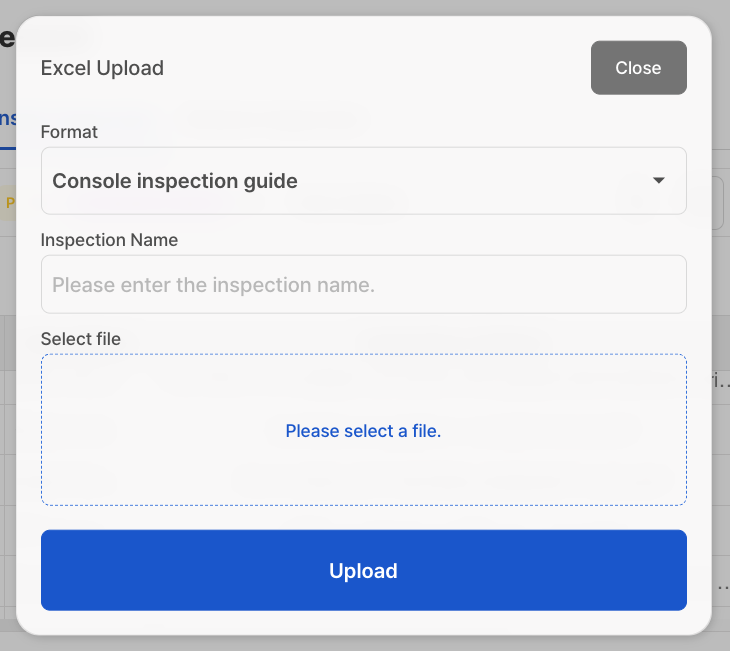Viewport: 730px width, 651px height.
Task: Click the dimmed backdrop below the dialog
Action: (363, 643)
